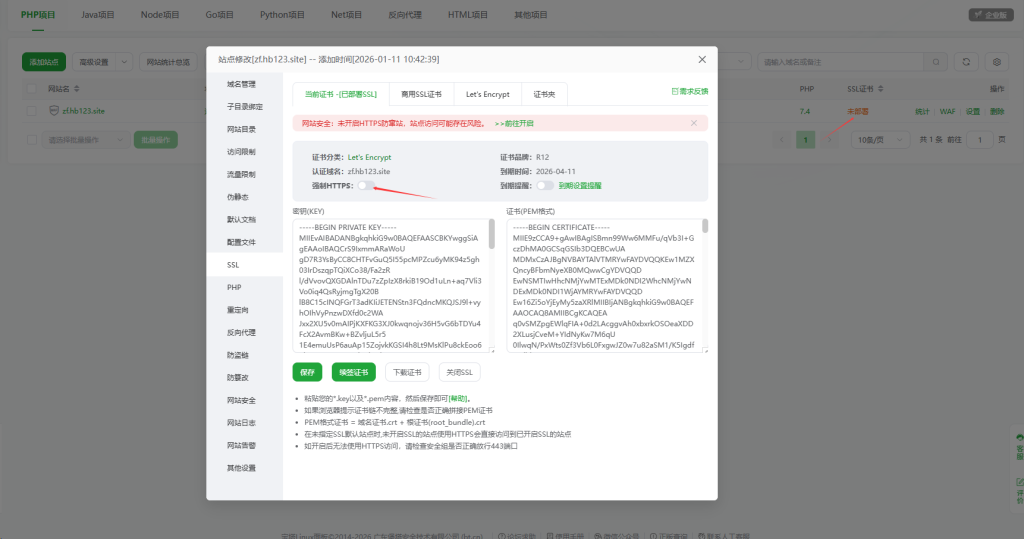The width and height of the screenshot is (1024, 539).
Task: Click the scrollbar of the 密钥(KEY) textbox
Action: (490, 236)
